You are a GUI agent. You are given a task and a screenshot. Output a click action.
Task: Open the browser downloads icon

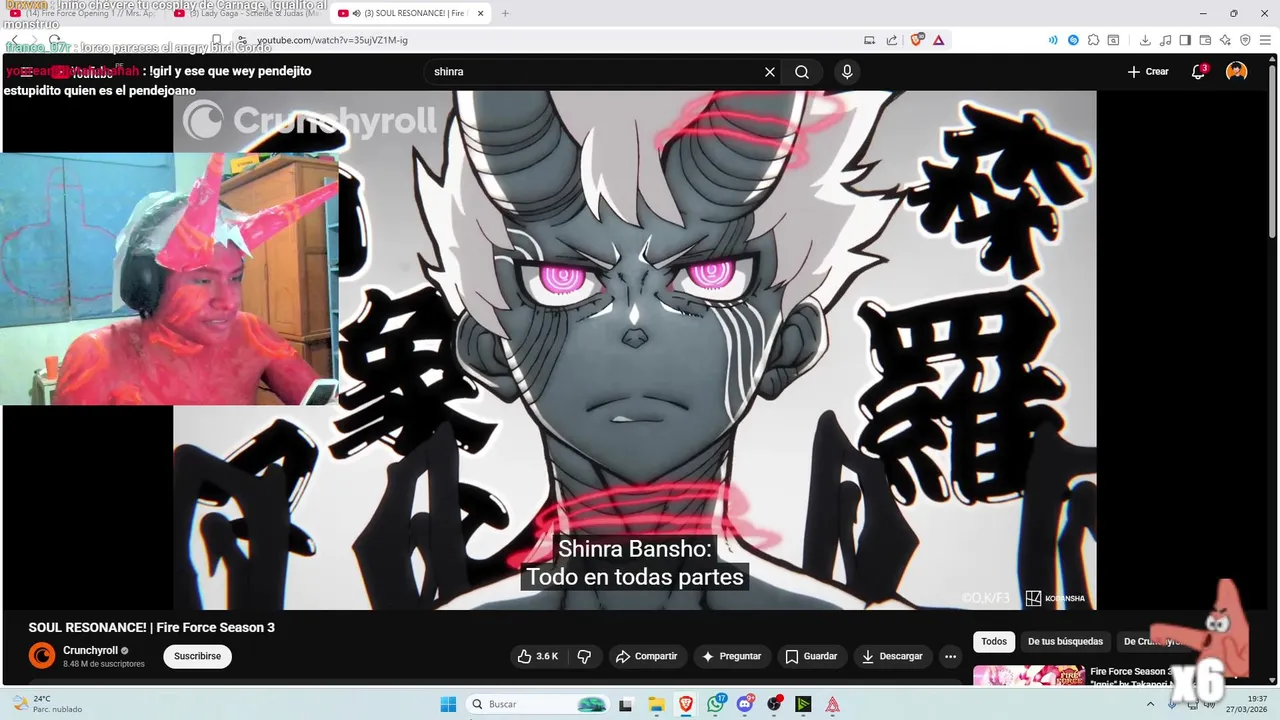pyautogui.click(x=1145, y=40)
